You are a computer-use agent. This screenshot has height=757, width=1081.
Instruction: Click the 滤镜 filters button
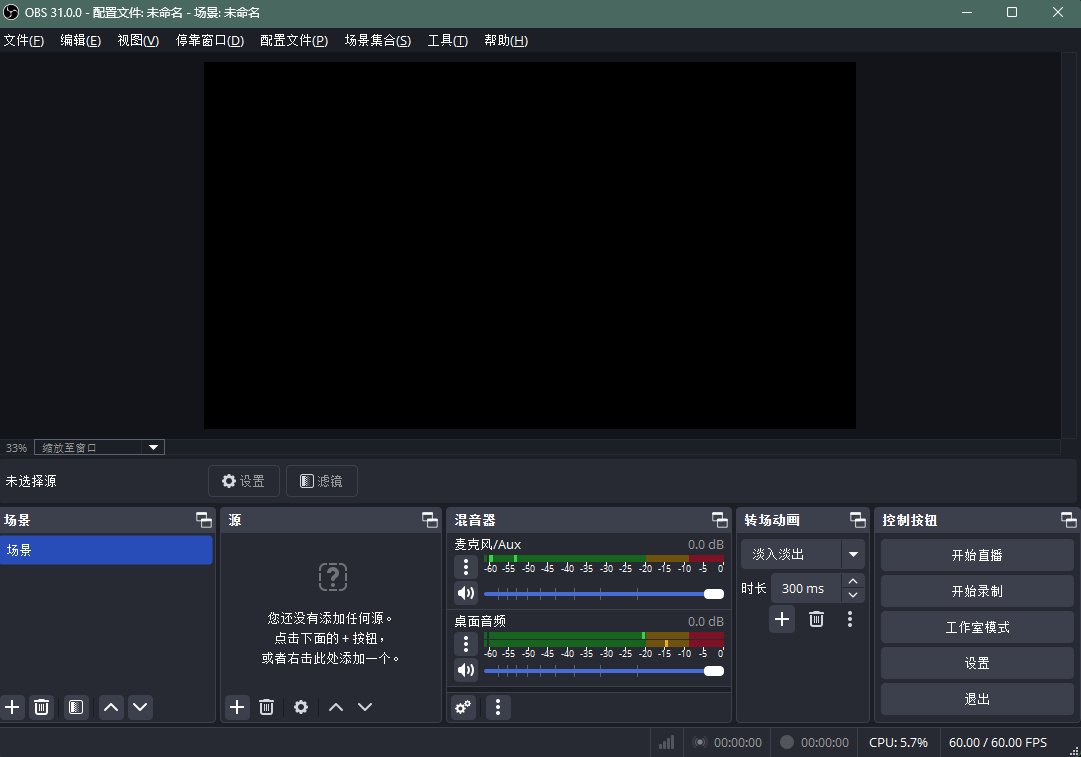[x=322, y=481]
